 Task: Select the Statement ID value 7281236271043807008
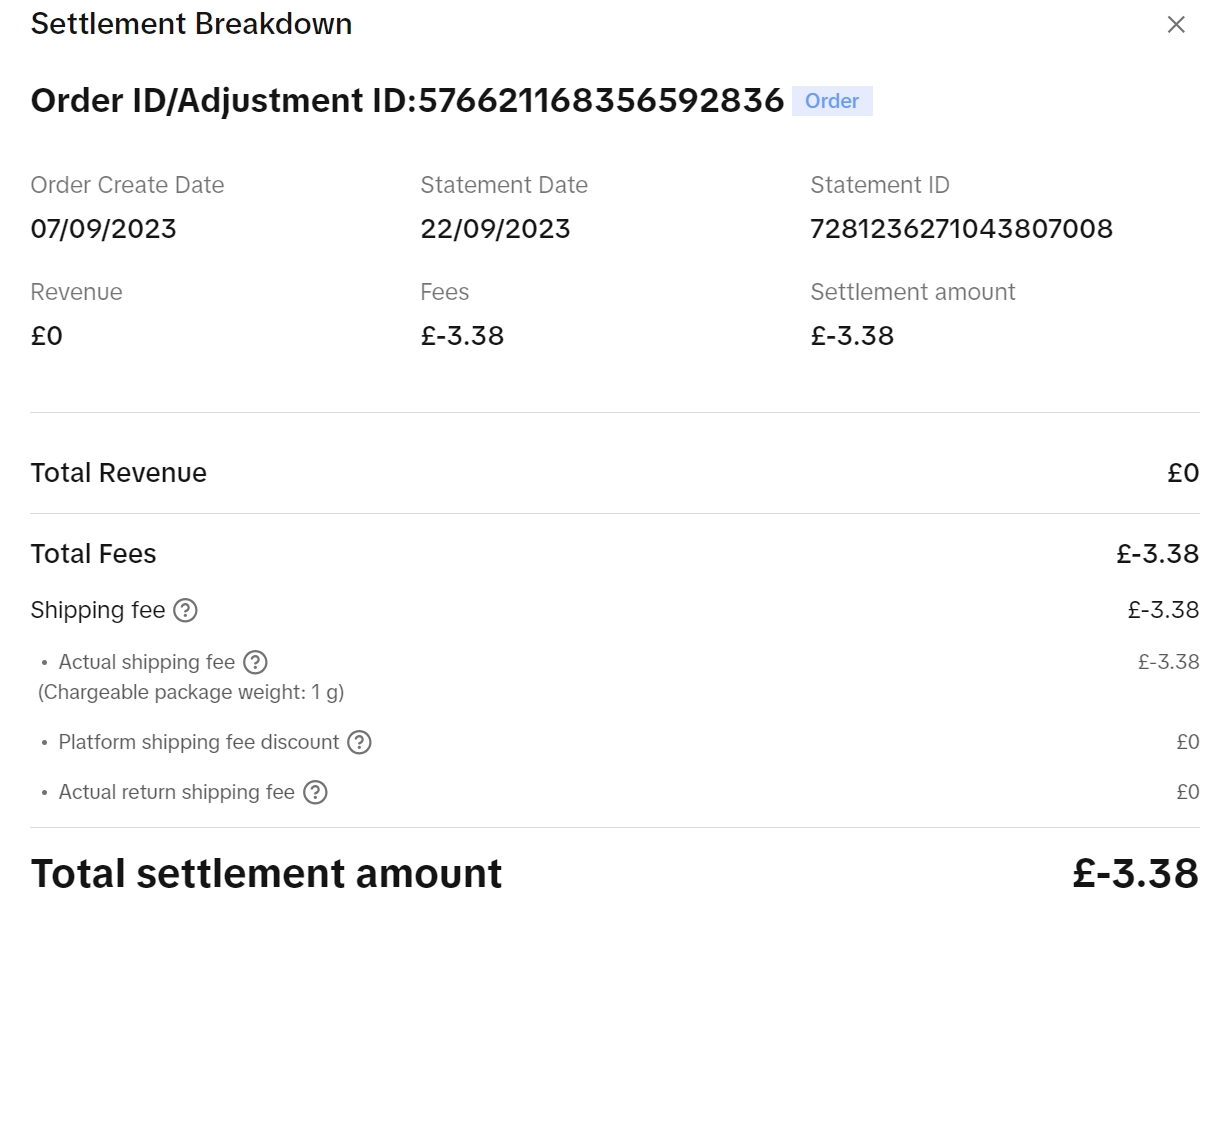(961, 229)
